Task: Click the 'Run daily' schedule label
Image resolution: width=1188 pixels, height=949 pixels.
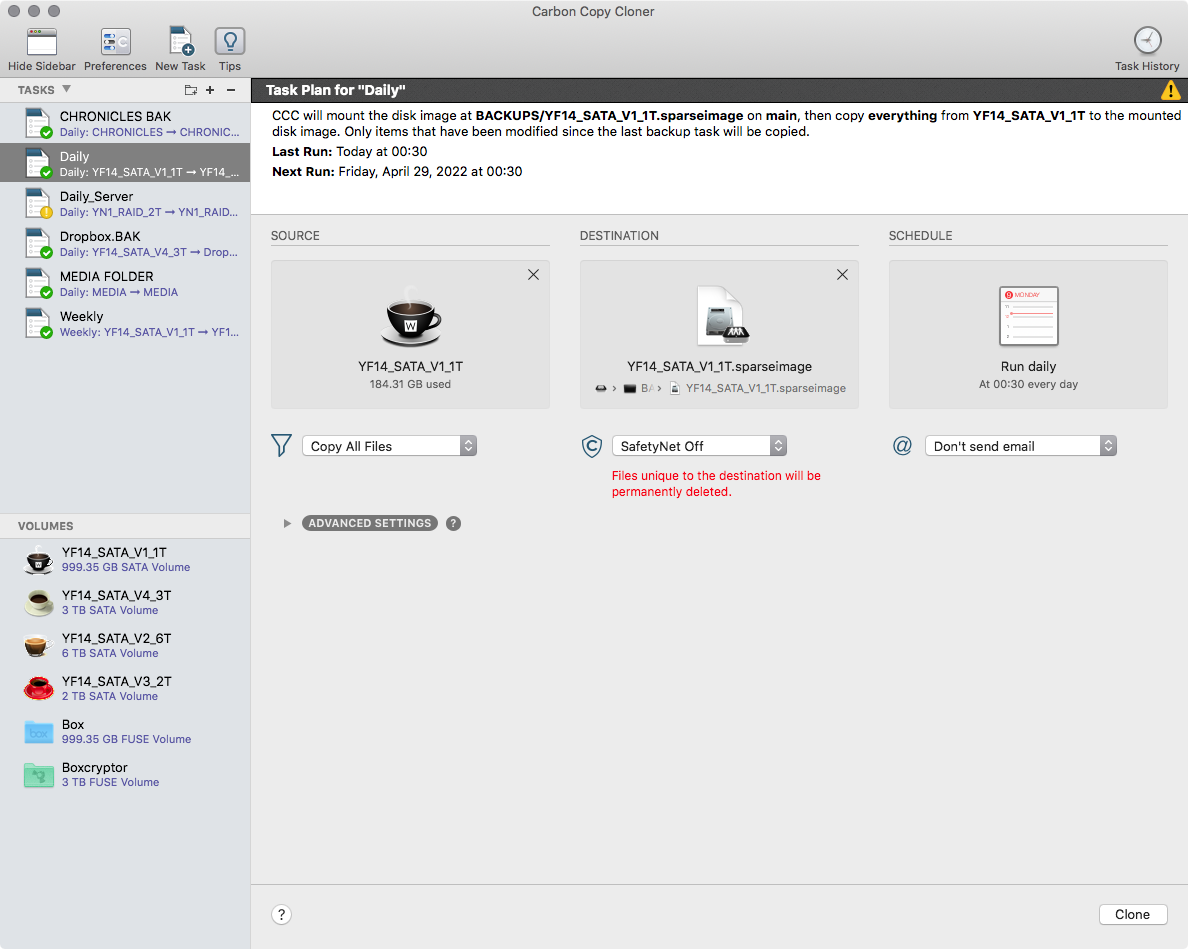Action: [1028, 367]
